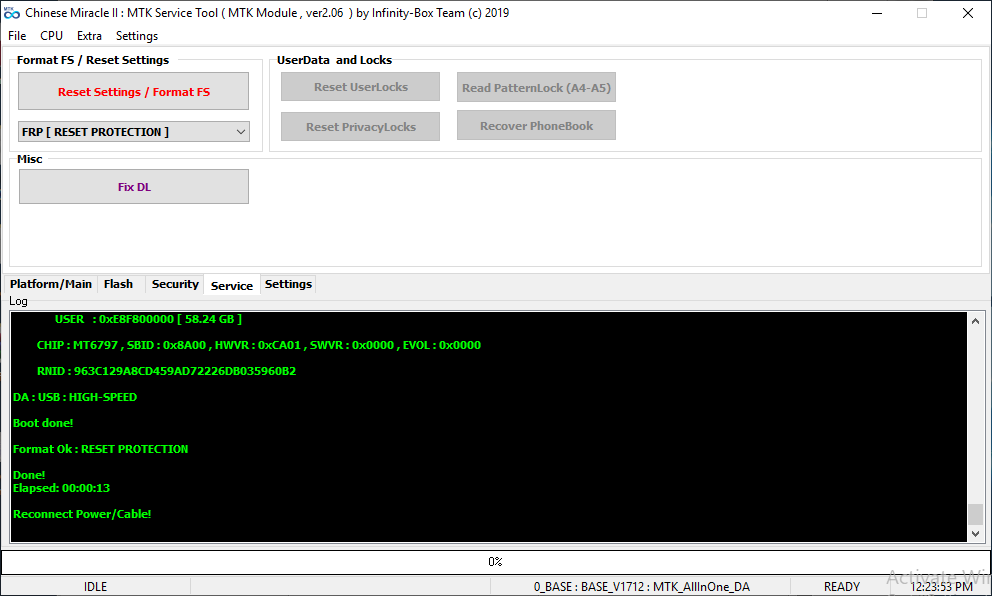The width and height of the screenshot is (992, 596).
Task: Click the 'Reconnect Power/Cable!' log line
Action: coord(82,514)
